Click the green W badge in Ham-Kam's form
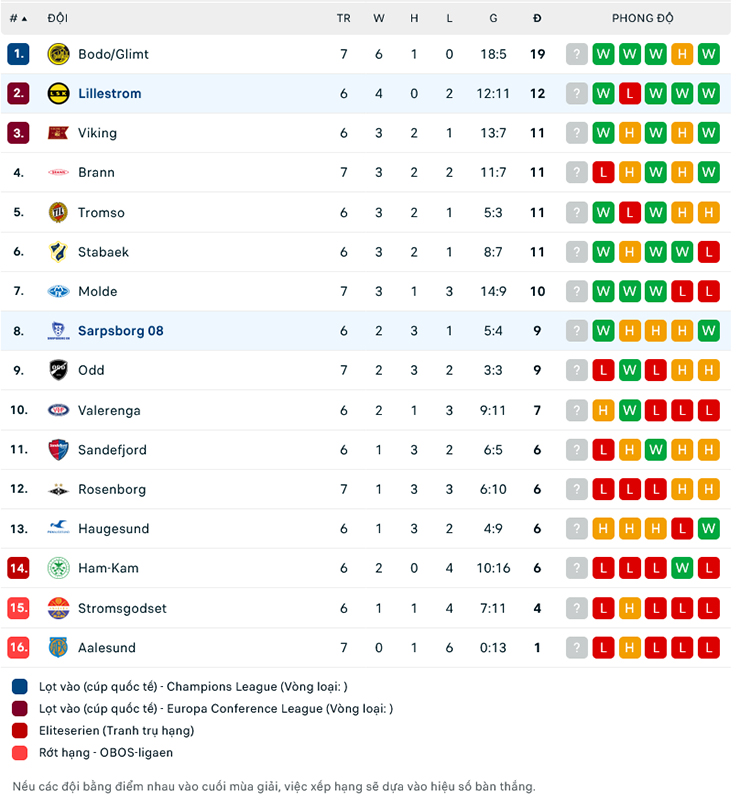740x807 pixels. 681,568
